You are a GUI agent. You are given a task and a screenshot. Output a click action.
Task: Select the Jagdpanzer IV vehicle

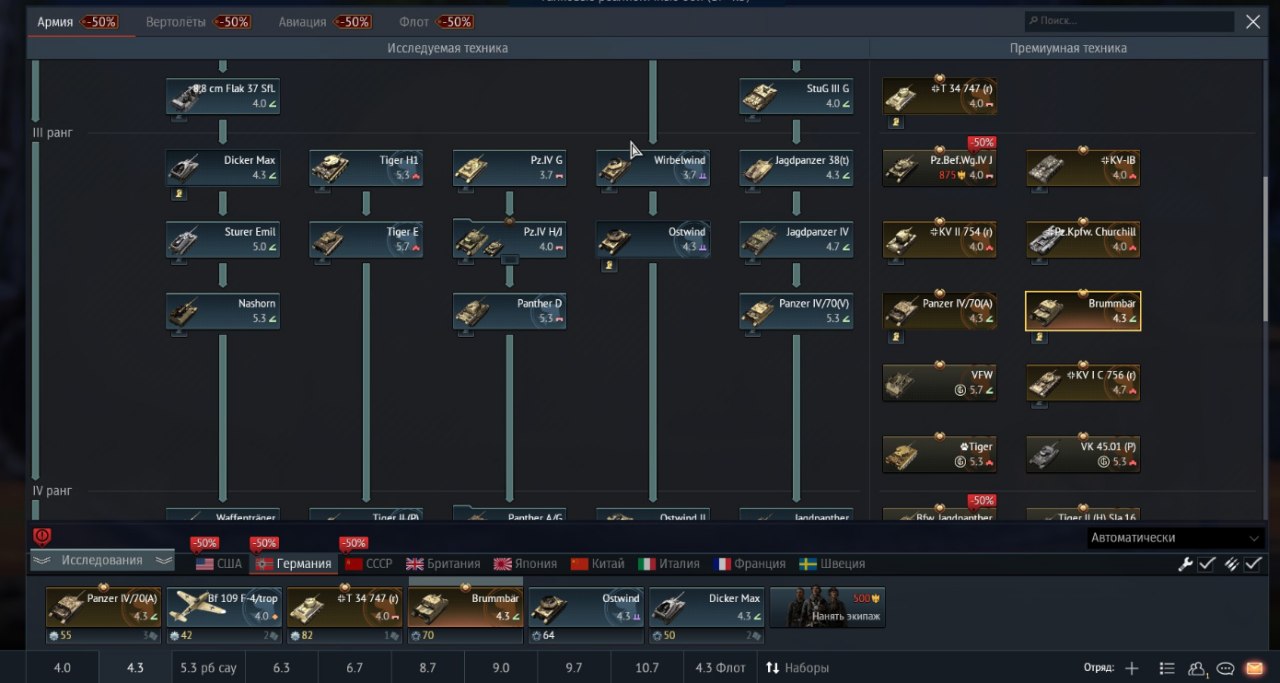[797, 240]
